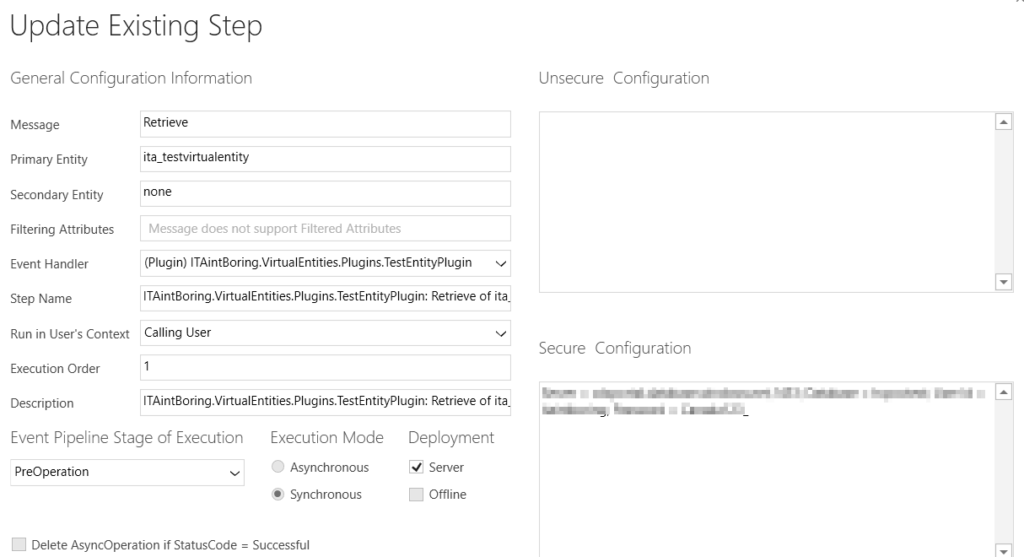Image resolution: width=1024 pixels, height=557 pixels.
Task: Open the Event Handler dropdown
Action: click(x=325, y=263)
